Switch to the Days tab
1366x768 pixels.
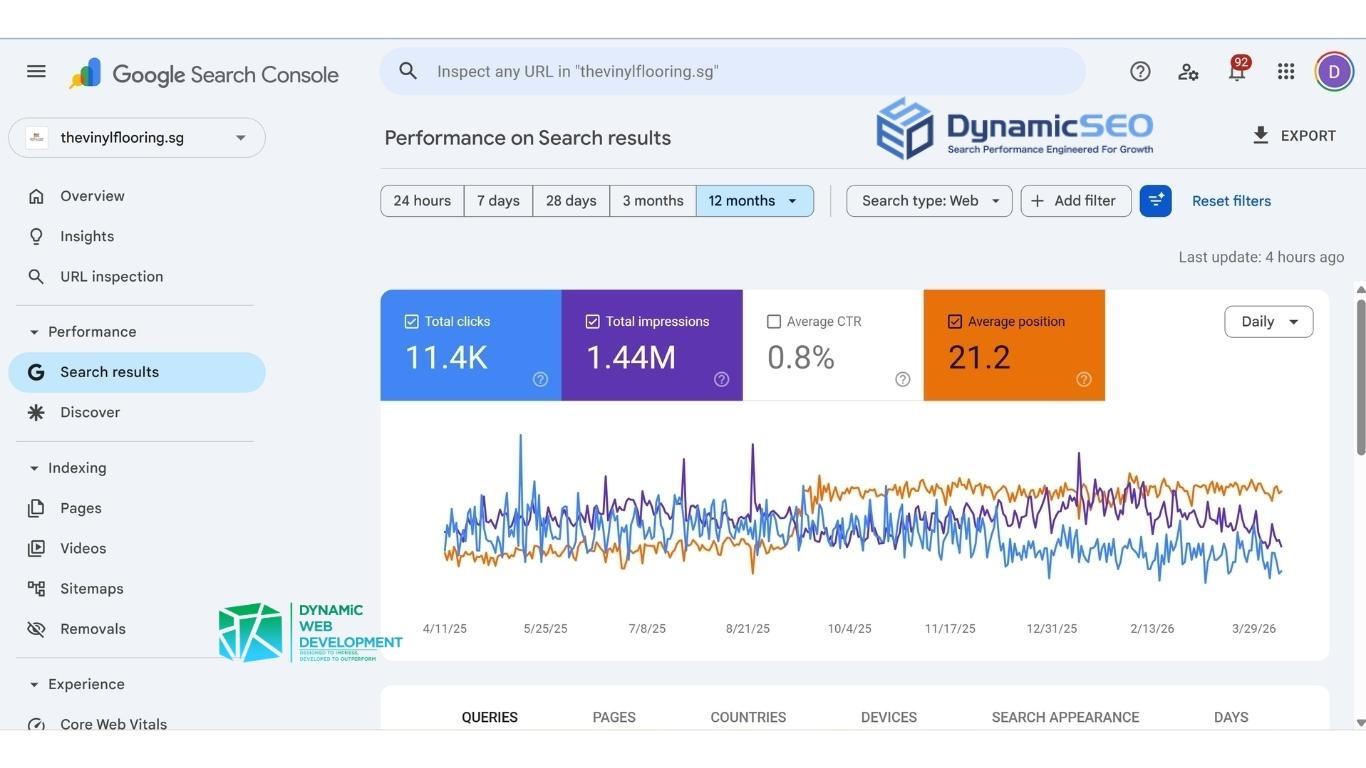pos(1231,717)
